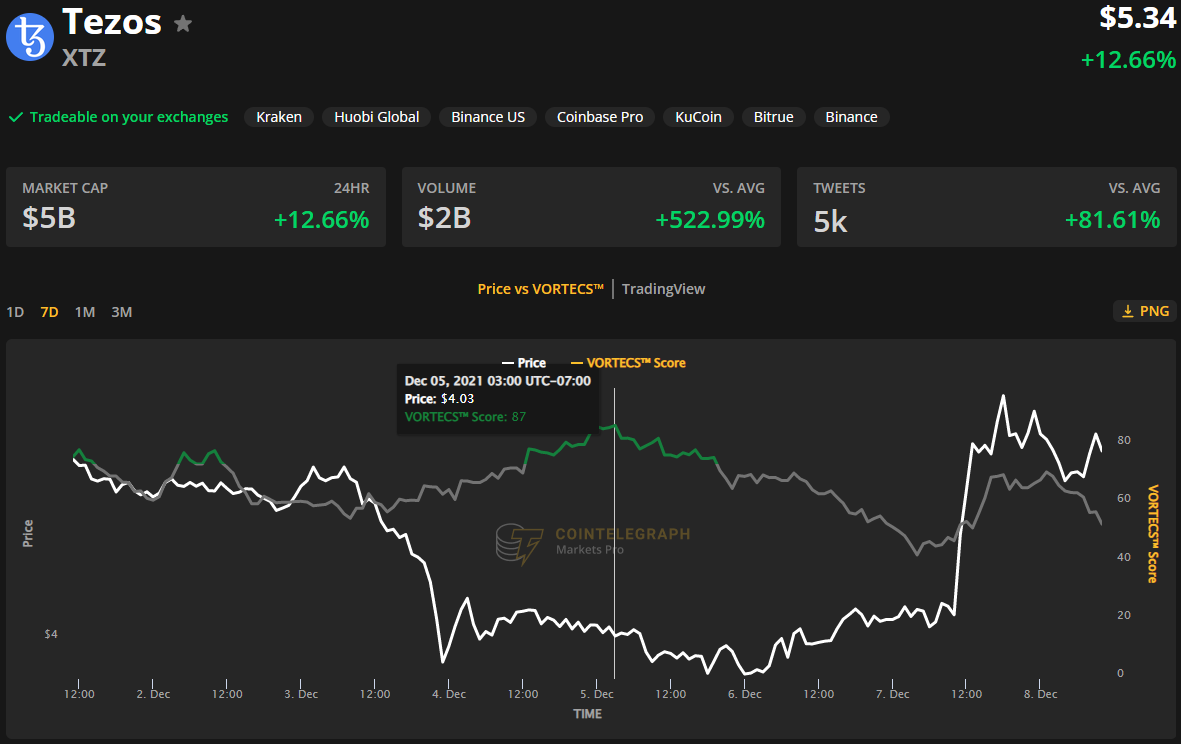1181x744 pixels.
Task: Toggle the star to favorite Tezos
Action: pos(183,23)
